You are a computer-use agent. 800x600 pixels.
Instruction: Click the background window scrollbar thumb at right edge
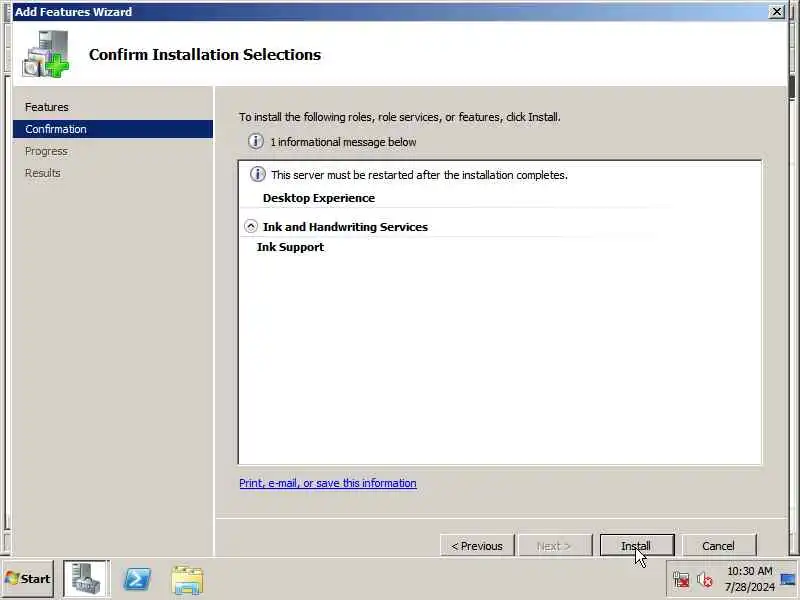792,87
